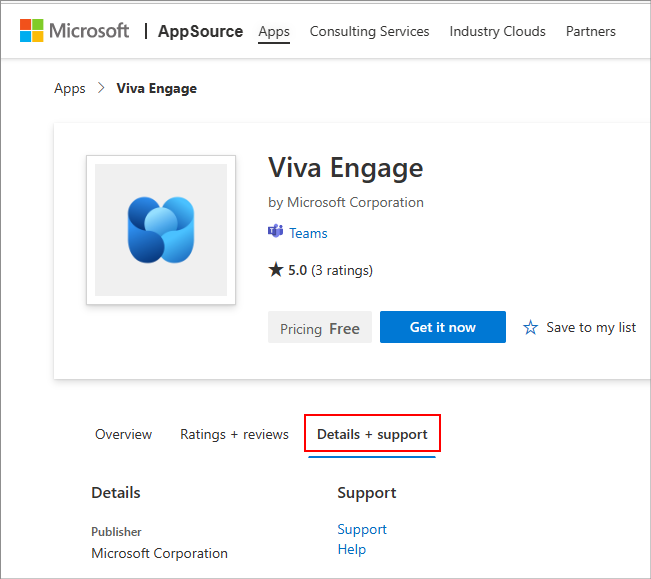
Task: Open the Teams product link
Action: coord(308,233)
